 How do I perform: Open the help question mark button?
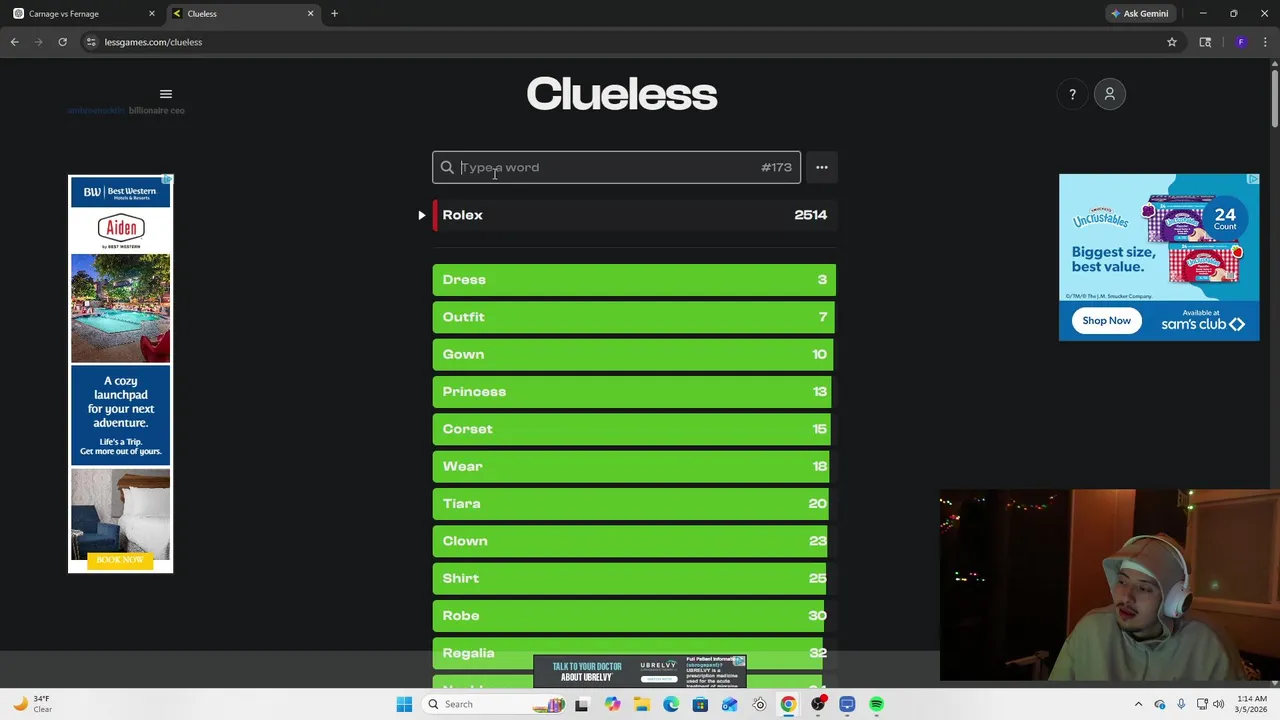coord(1072,94)
